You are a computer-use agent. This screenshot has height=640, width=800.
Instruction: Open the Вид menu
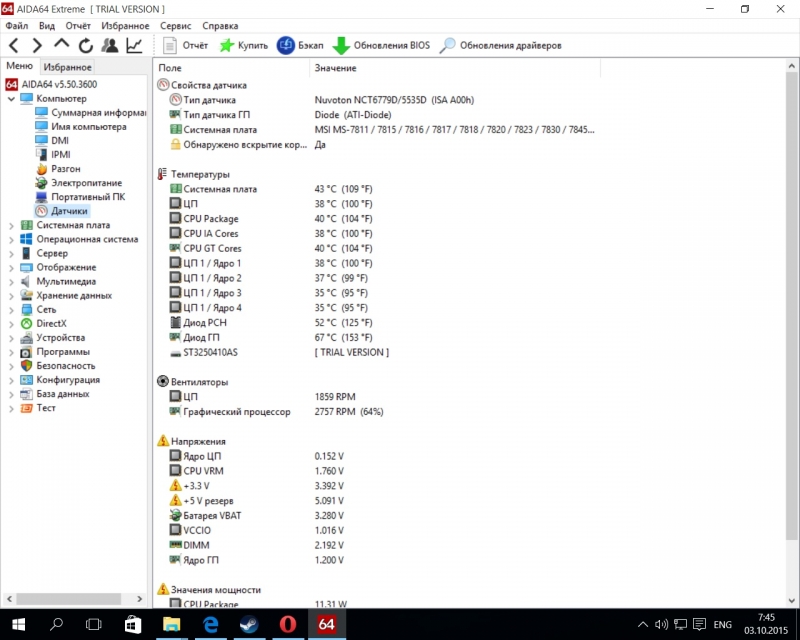pyautogui.click(x=47, y=26)
